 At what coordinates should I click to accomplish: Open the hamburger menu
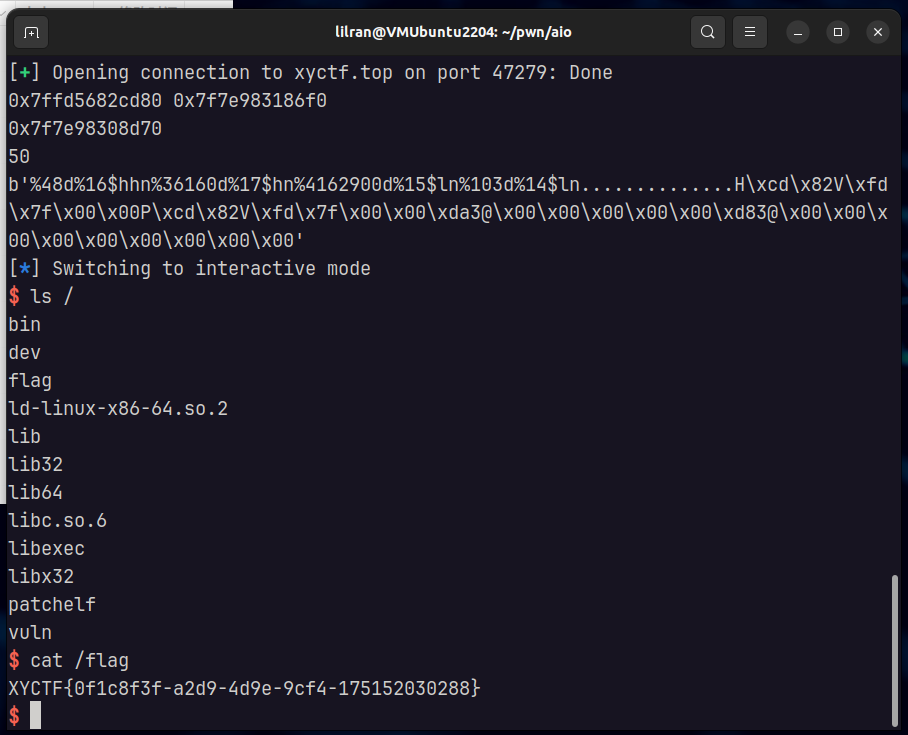[749, 31]
